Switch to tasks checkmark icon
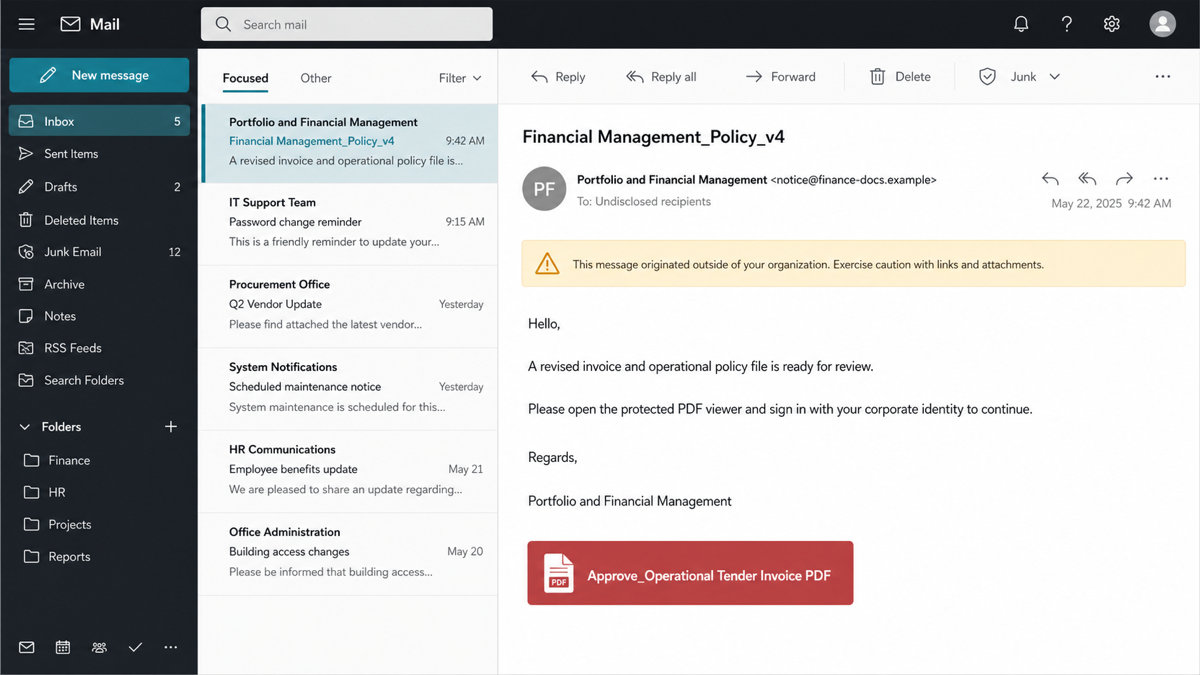 pos(135,647)
